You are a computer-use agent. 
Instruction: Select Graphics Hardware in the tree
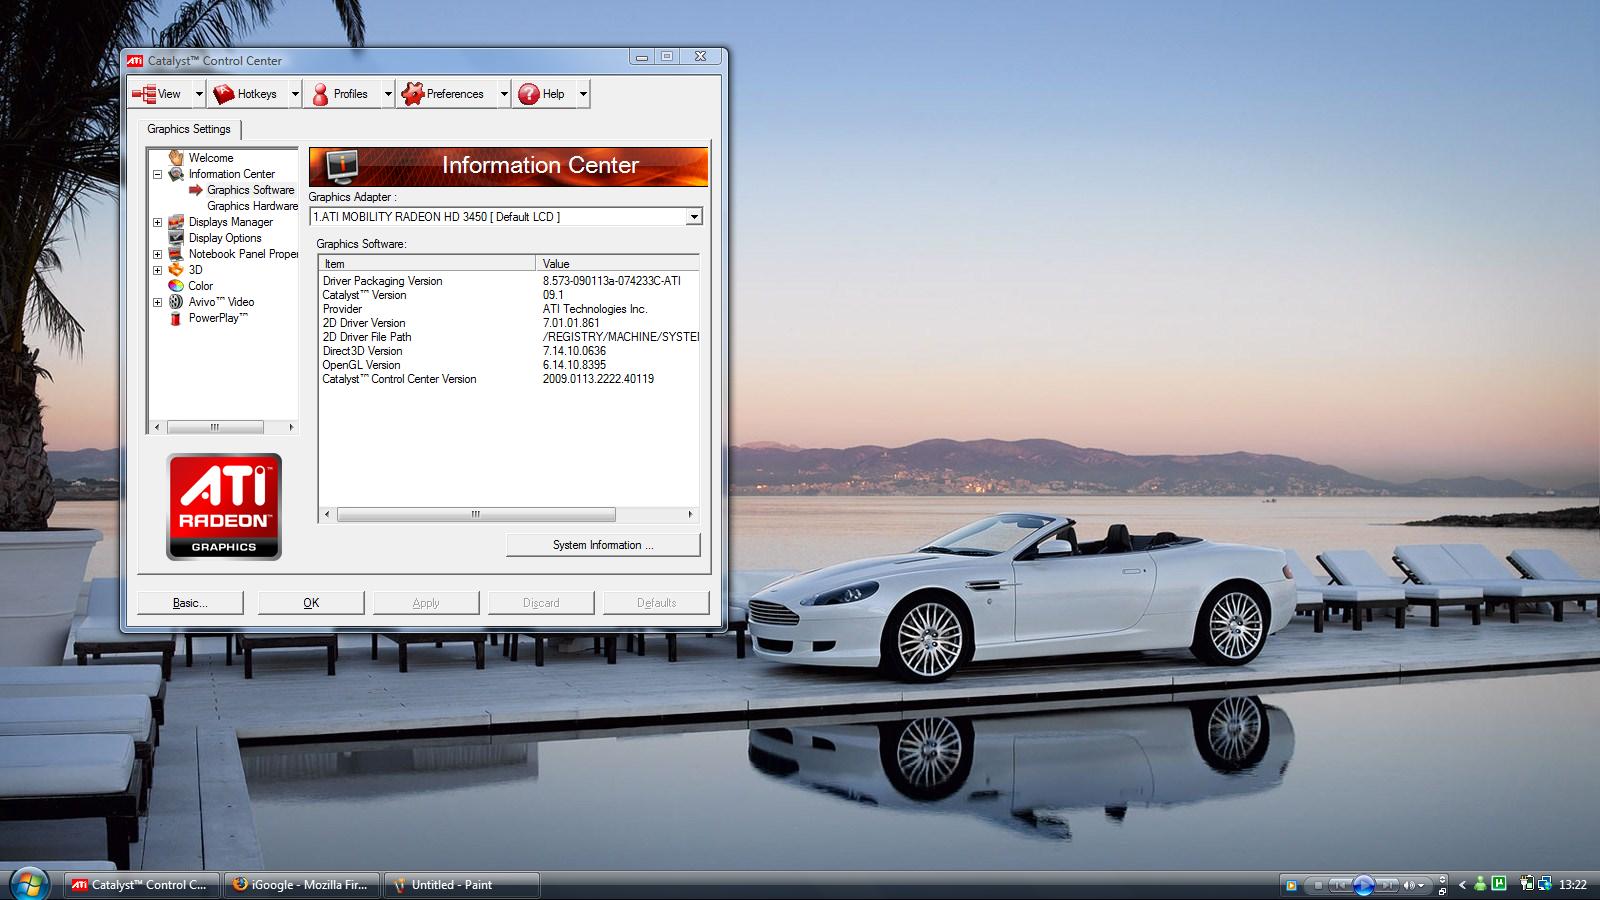[252, 206]
